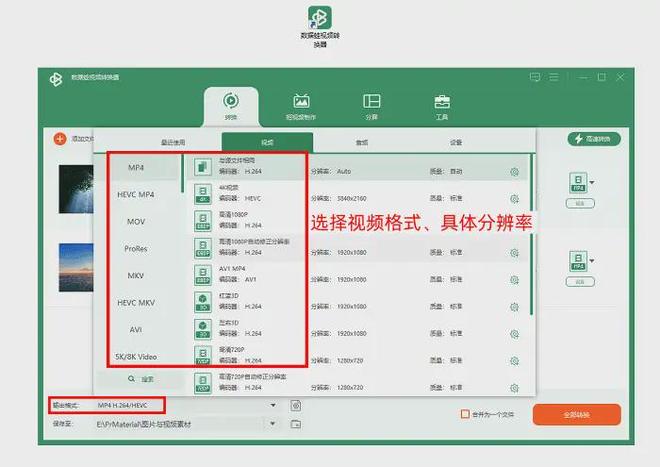Open the feedback message icon in title bar
This screenshot has height=467, width=660.
click(535, 77)
